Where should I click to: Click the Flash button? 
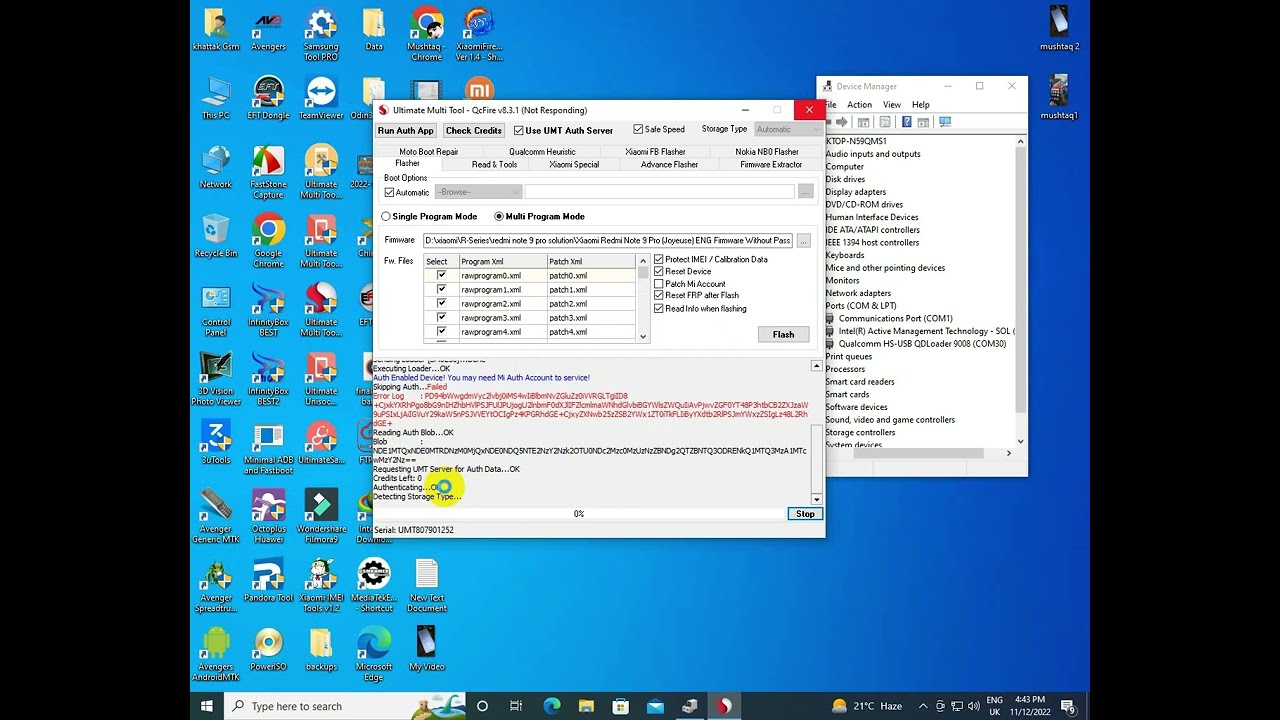point(783,334)
